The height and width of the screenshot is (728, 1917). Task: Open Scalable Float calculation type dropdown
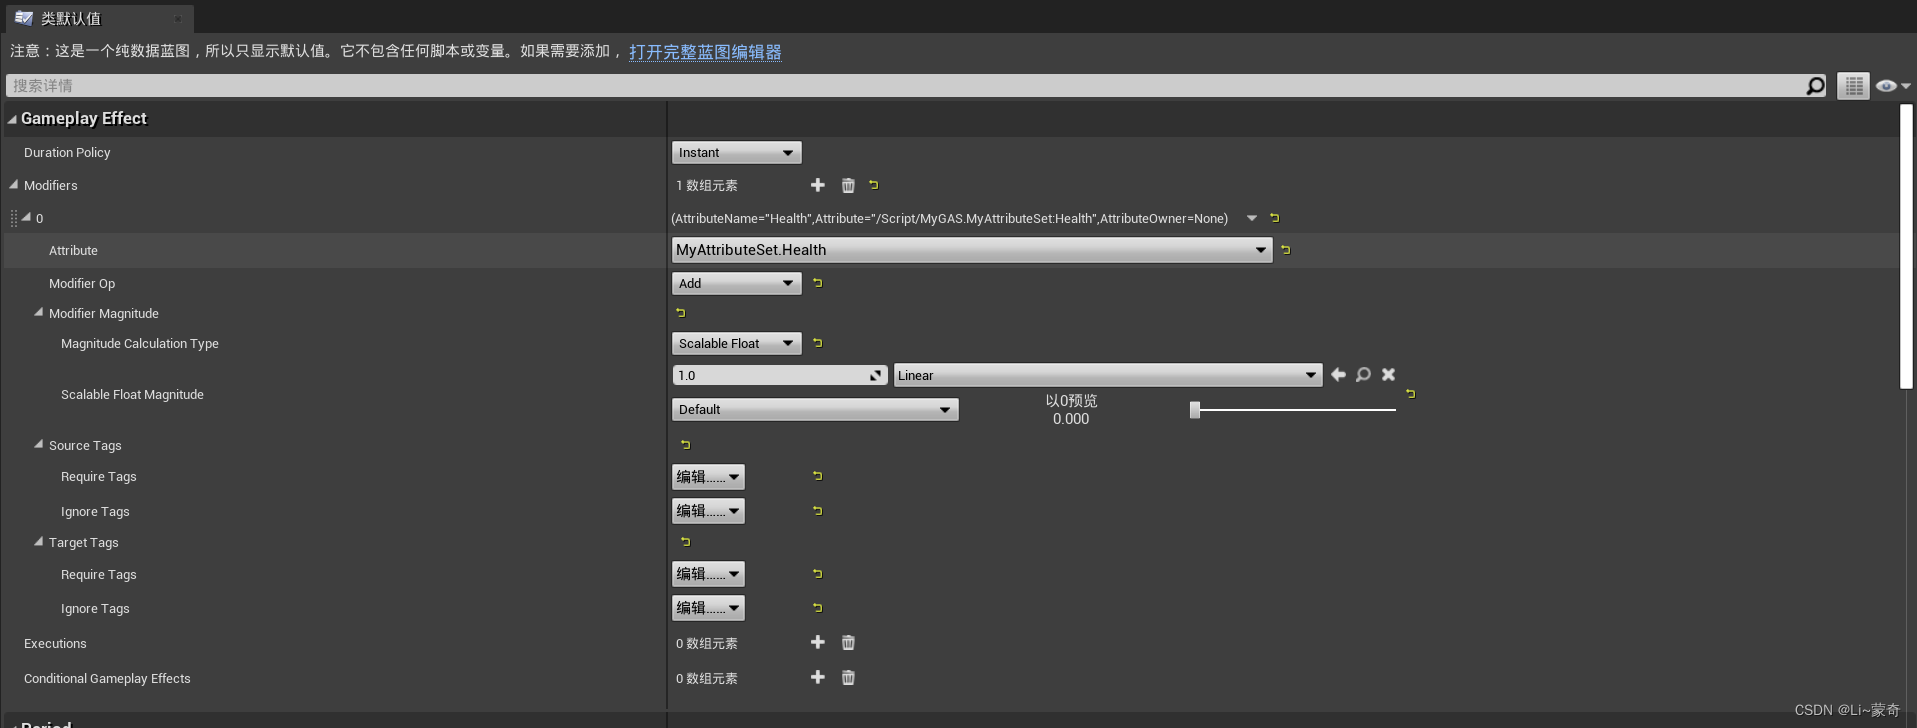pyautogui.click(x=736, y=343)
